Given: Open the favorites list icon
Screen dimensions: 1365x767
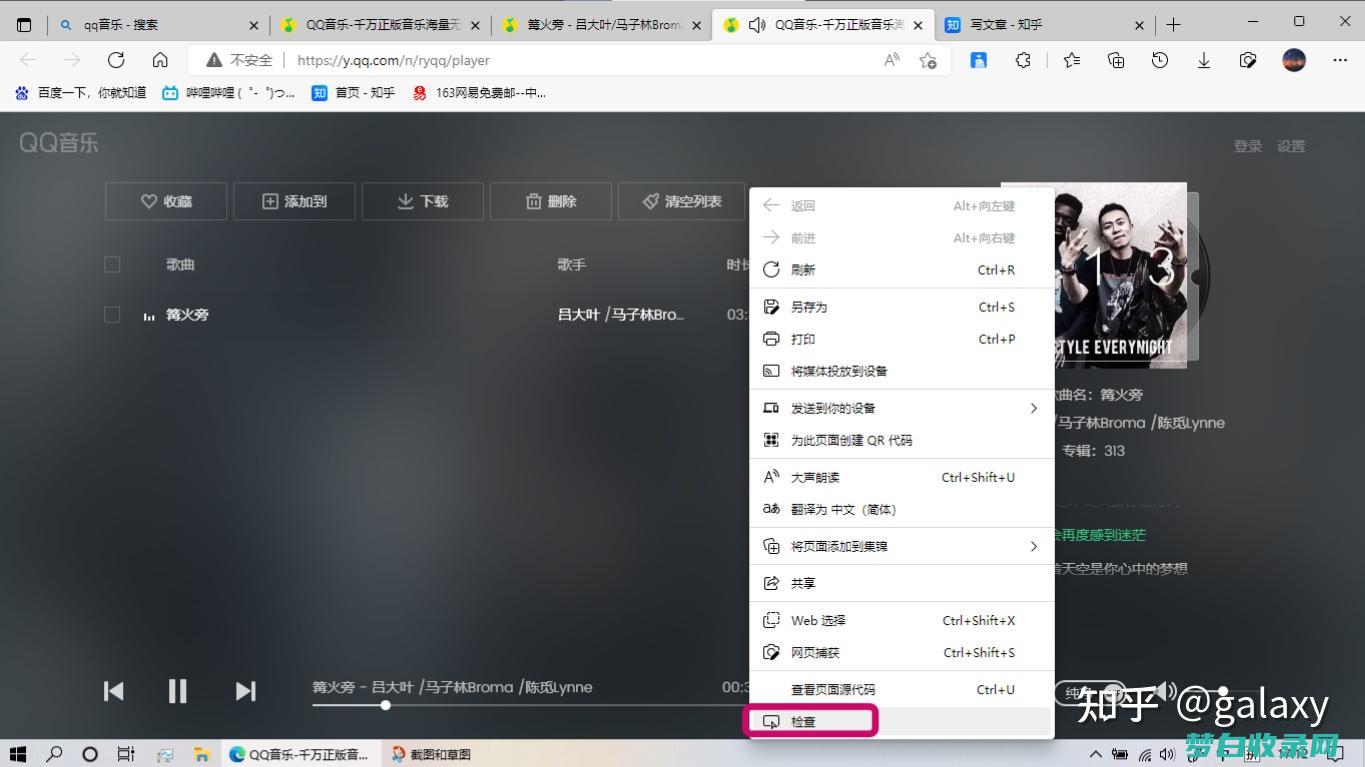Looking at the screenshot, I should coord(1072,60).
